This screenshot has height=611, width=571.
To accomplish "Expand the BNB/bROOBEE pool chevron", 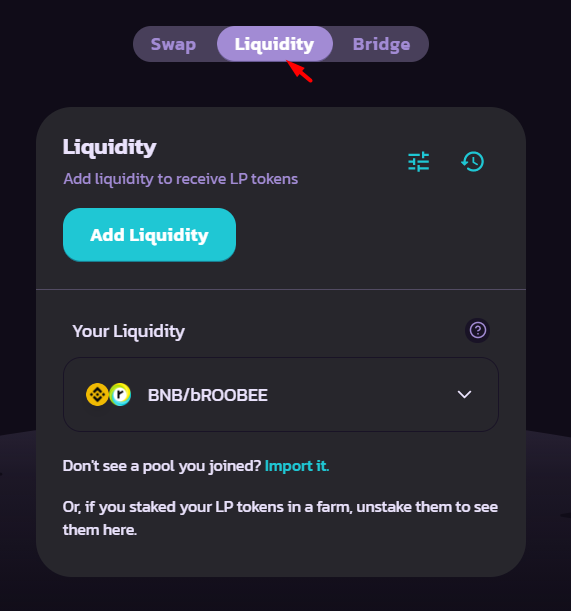I will coord(464,394).
